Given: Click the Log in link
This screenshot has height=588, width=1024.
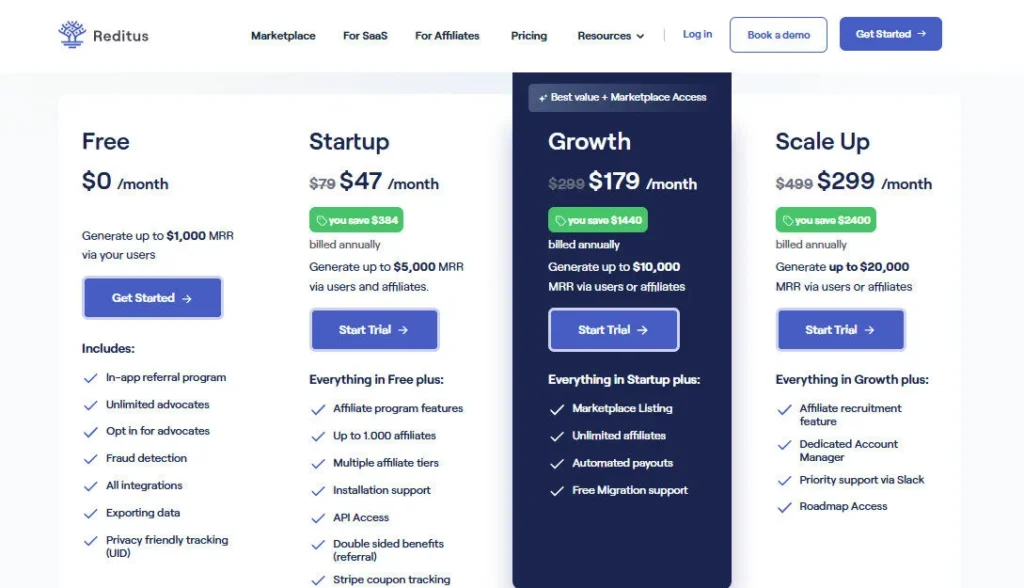Looking at the screenshot, I should 697,34.
